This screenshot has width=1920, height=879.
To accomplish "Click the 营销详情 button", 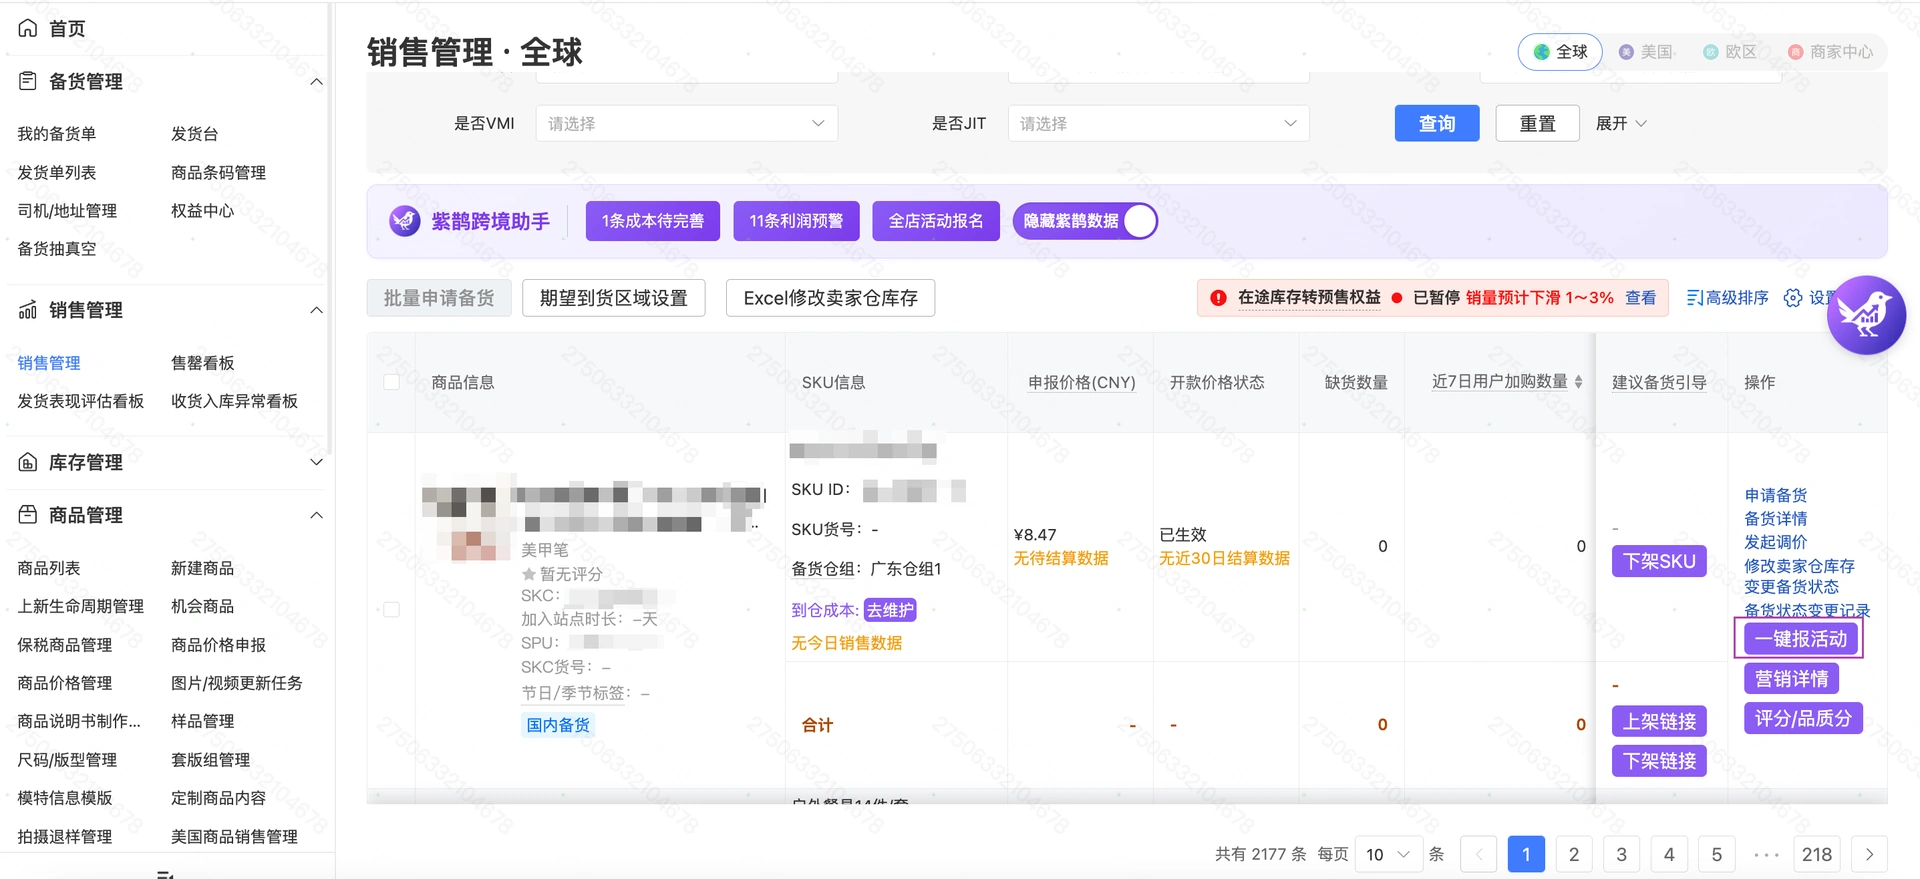I will pos(1792,678).
